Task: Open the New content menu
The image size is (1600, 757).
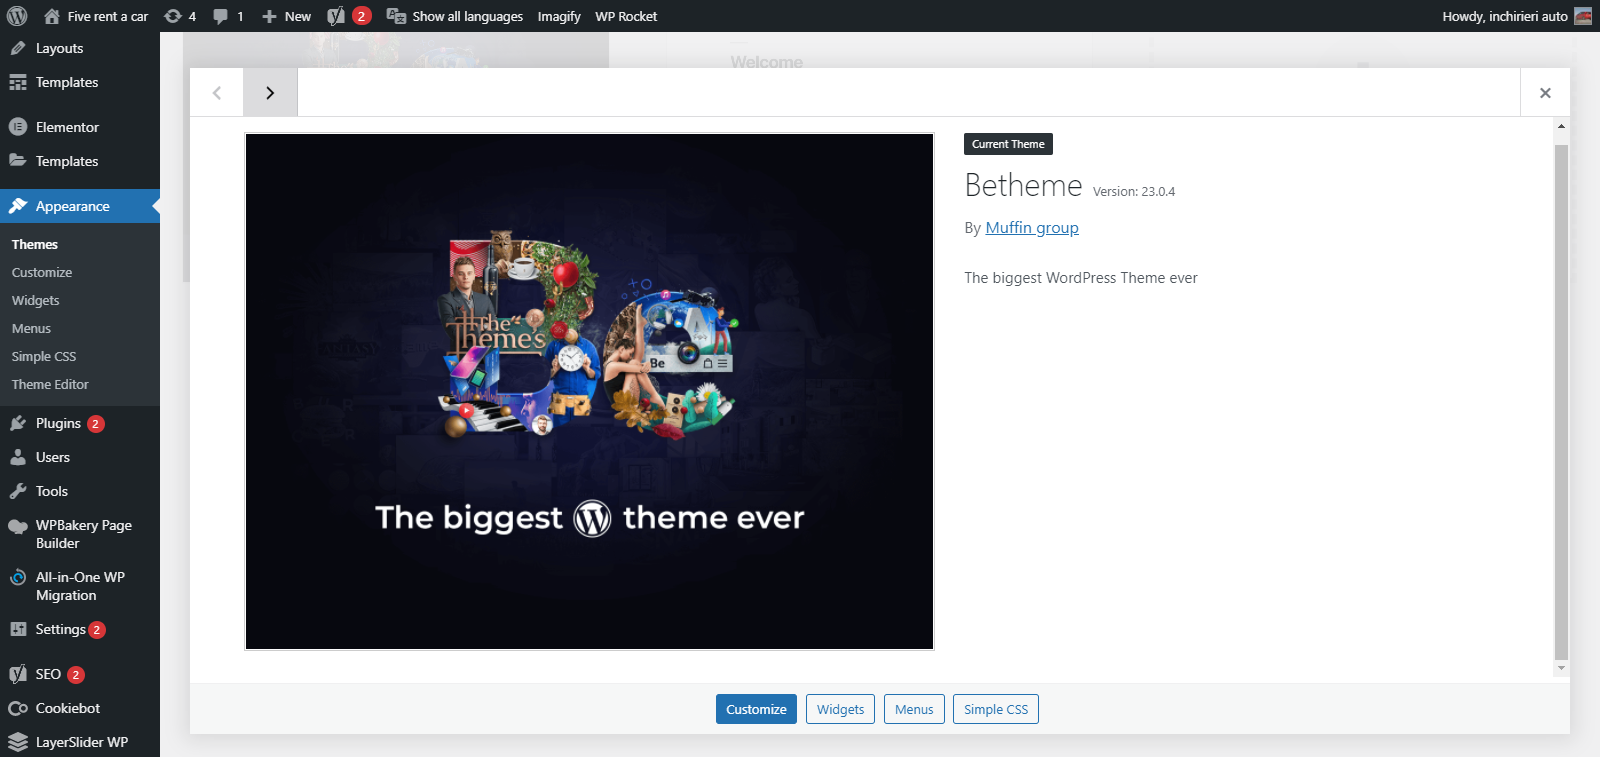Action: (x=286, y=16)
